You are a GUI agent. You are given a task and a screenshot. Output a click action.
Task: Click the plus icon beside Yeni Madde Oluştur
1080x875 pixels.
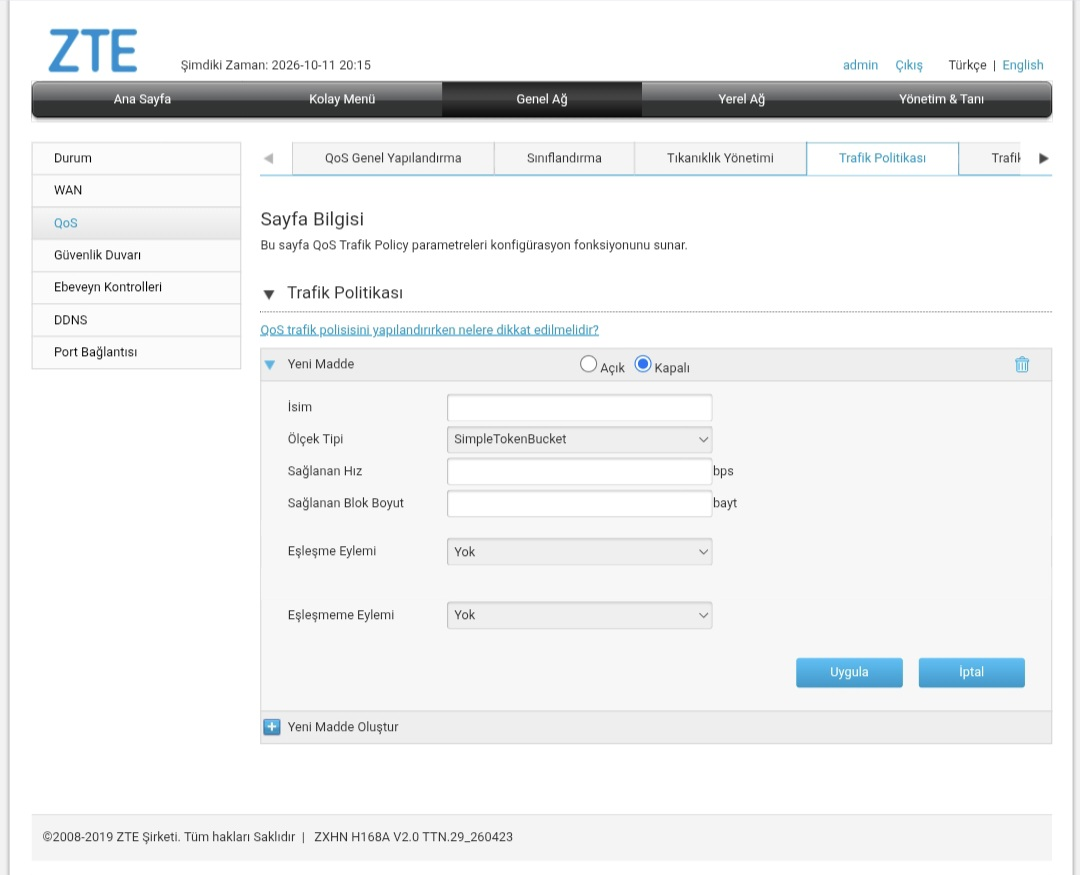[272, 727]
